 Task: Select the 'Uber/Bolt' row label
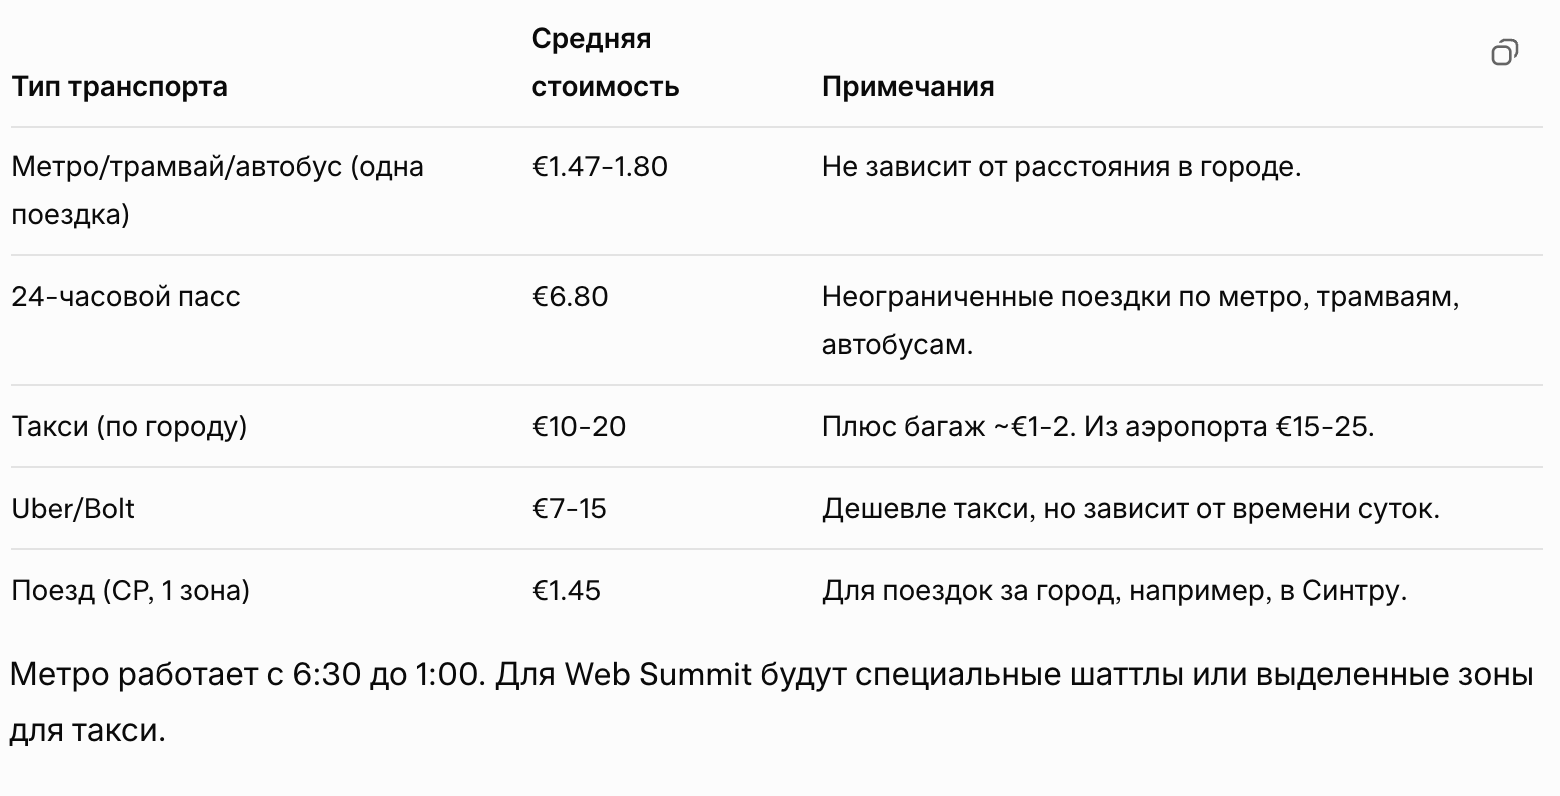pos(73,509)
